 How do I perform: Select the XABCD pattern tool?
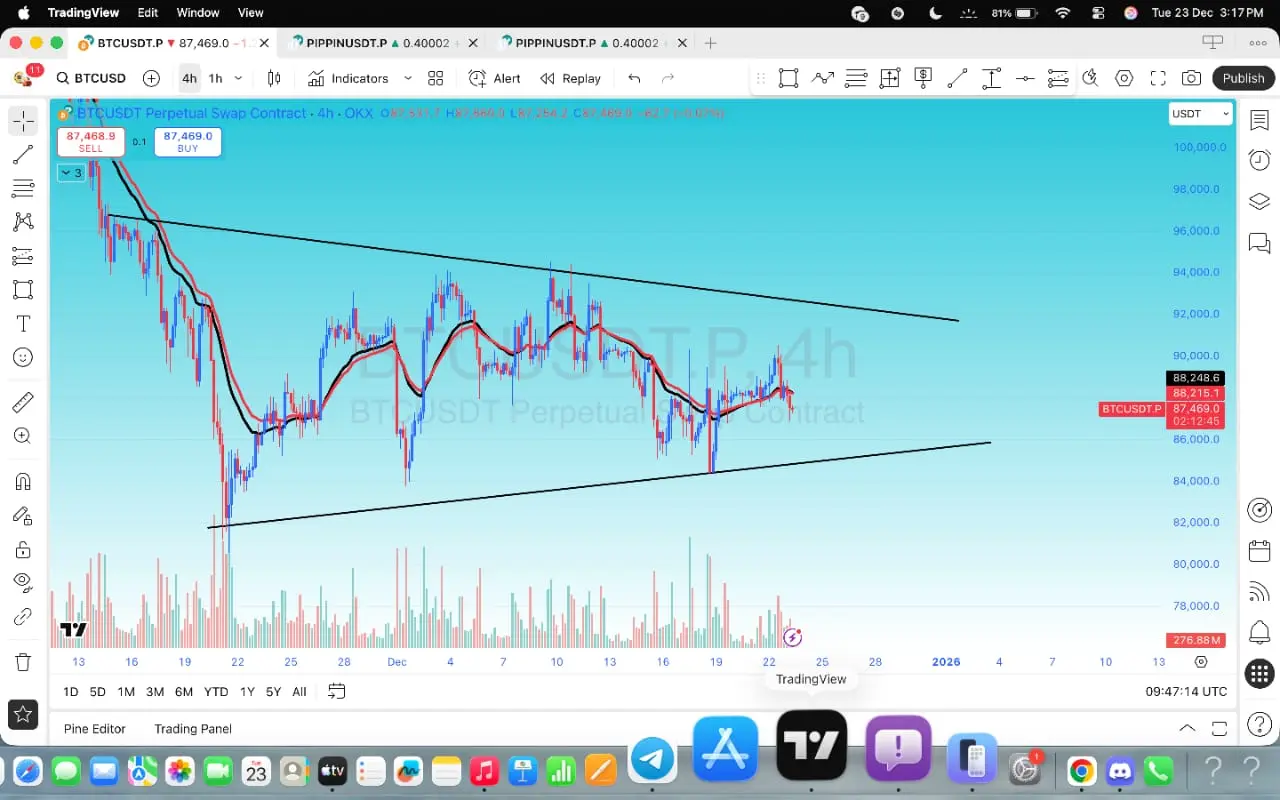23,222
